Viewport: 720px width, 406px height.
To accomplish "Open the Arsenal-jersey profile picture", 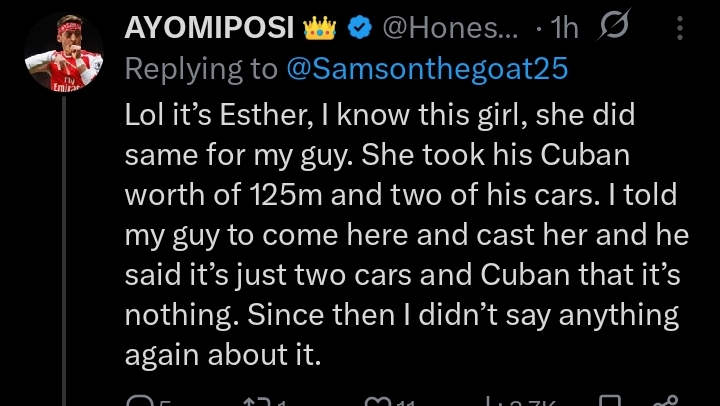I will coord(66,56).
